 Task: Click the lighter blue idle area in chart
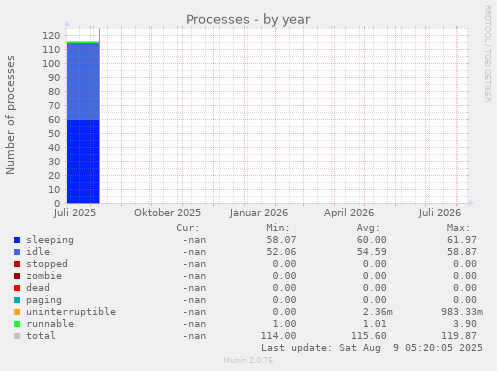[83, 81]
